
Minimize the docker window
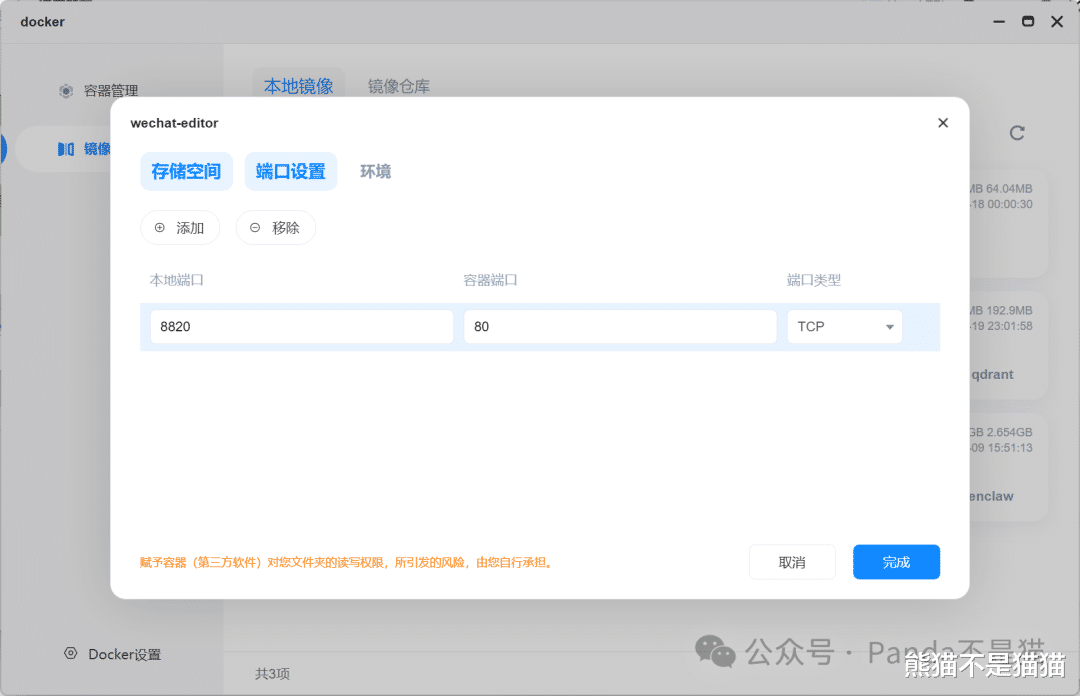(x=999, y=22)
